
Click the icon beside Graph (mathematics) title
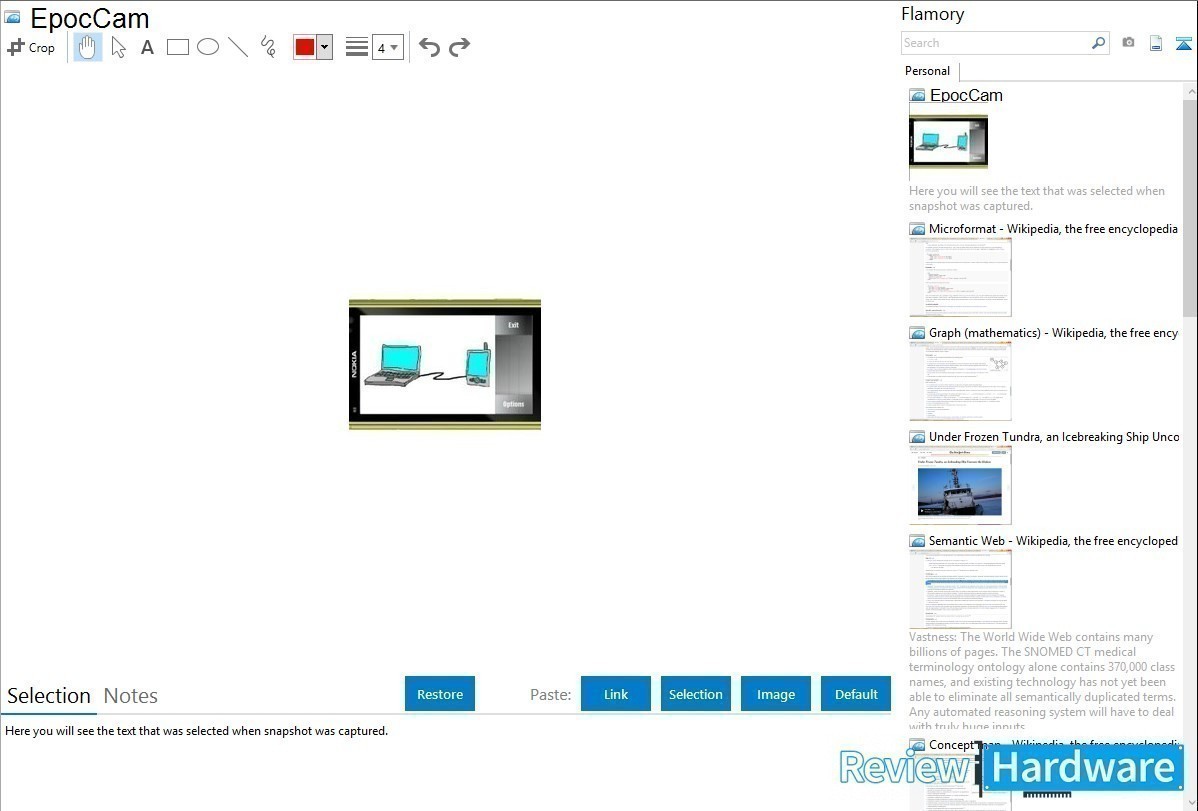[918, 333]
